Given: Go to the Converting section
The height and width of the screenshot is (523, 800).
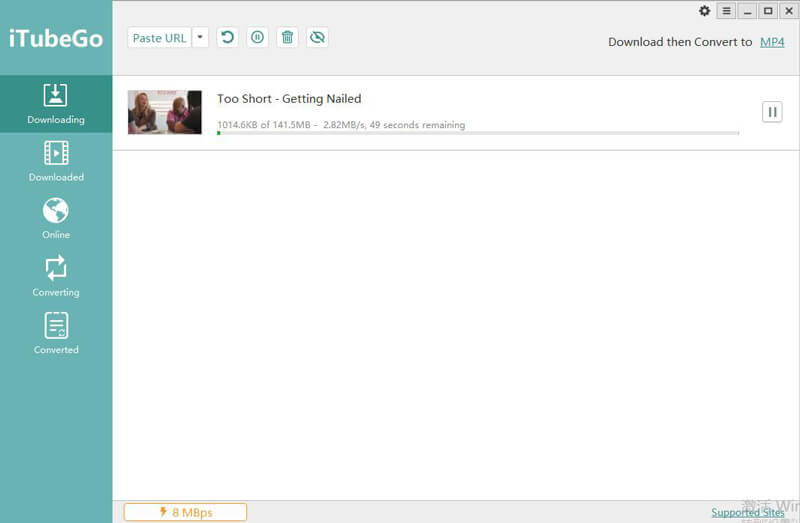Looking at the screenshot, I should click(x=56, y=276).
